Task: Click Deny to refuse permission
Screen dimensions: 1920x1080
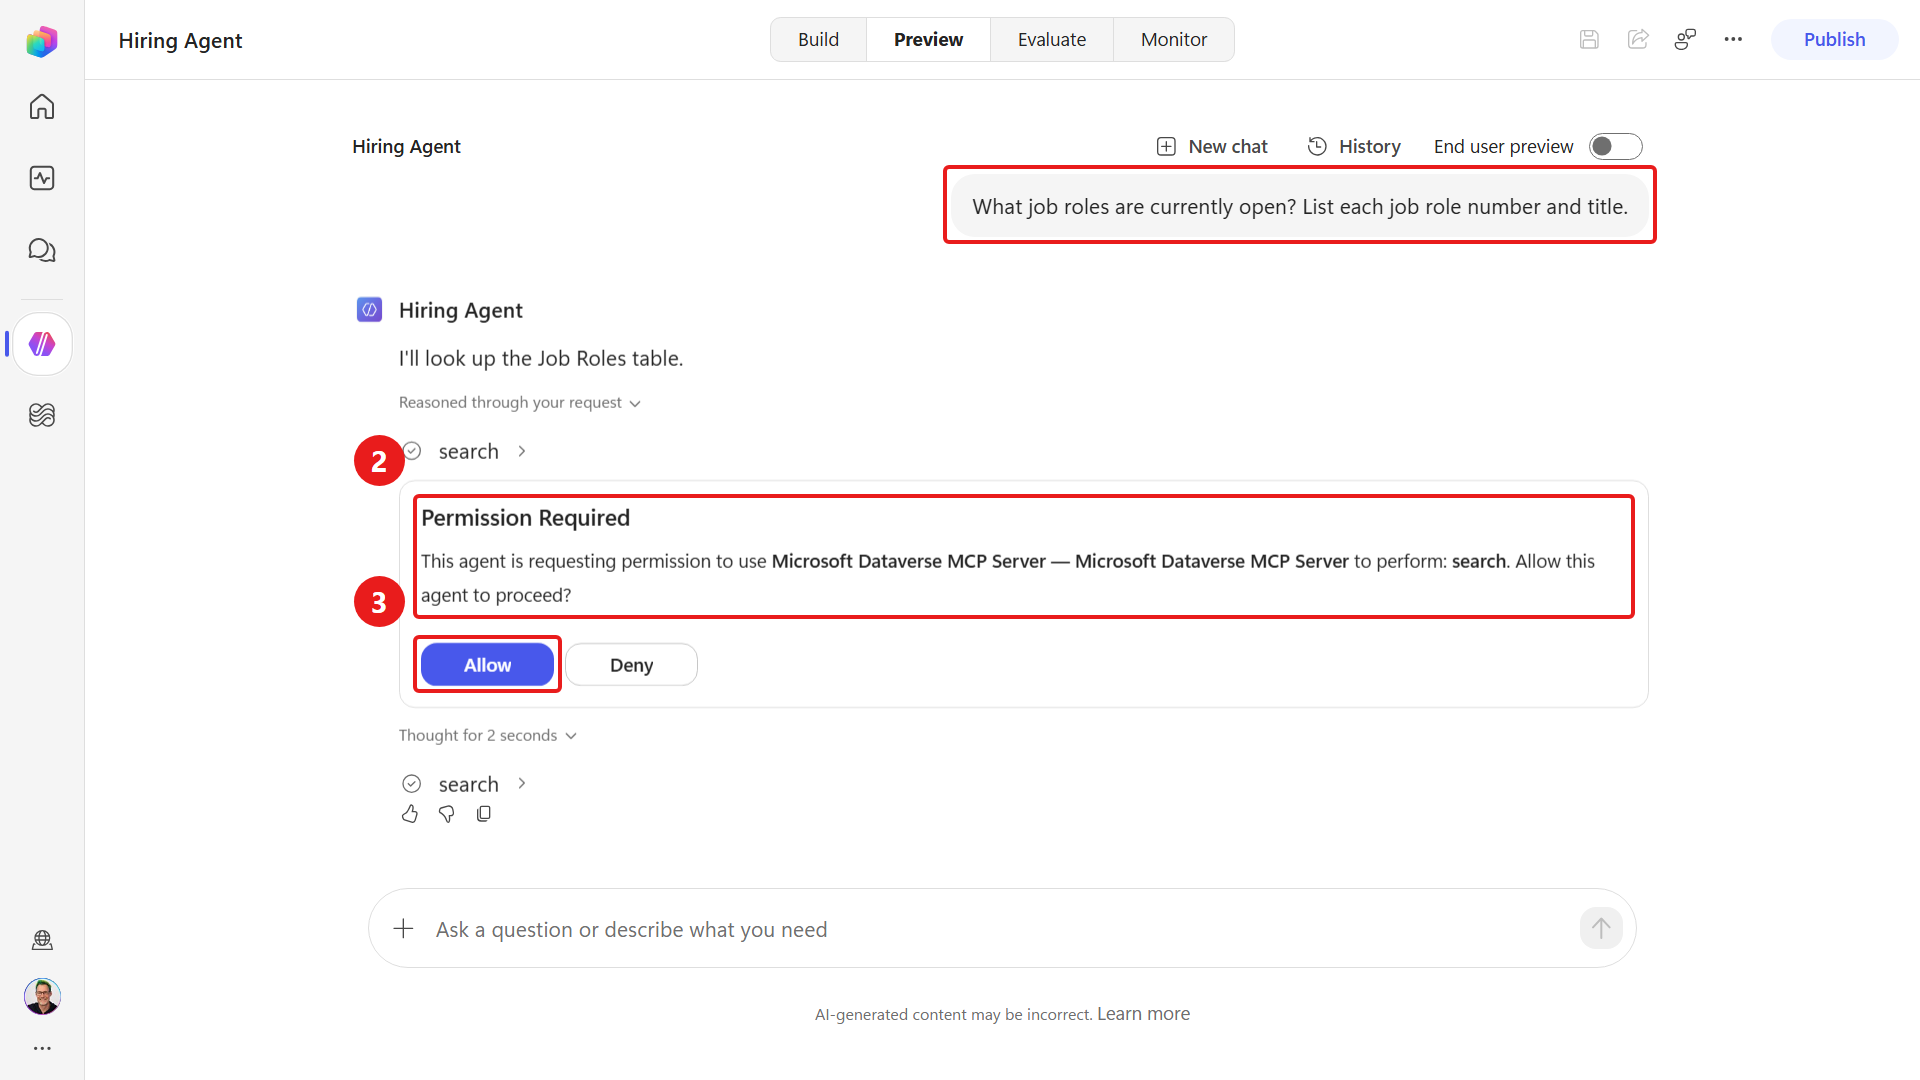Action: [631, 665]
